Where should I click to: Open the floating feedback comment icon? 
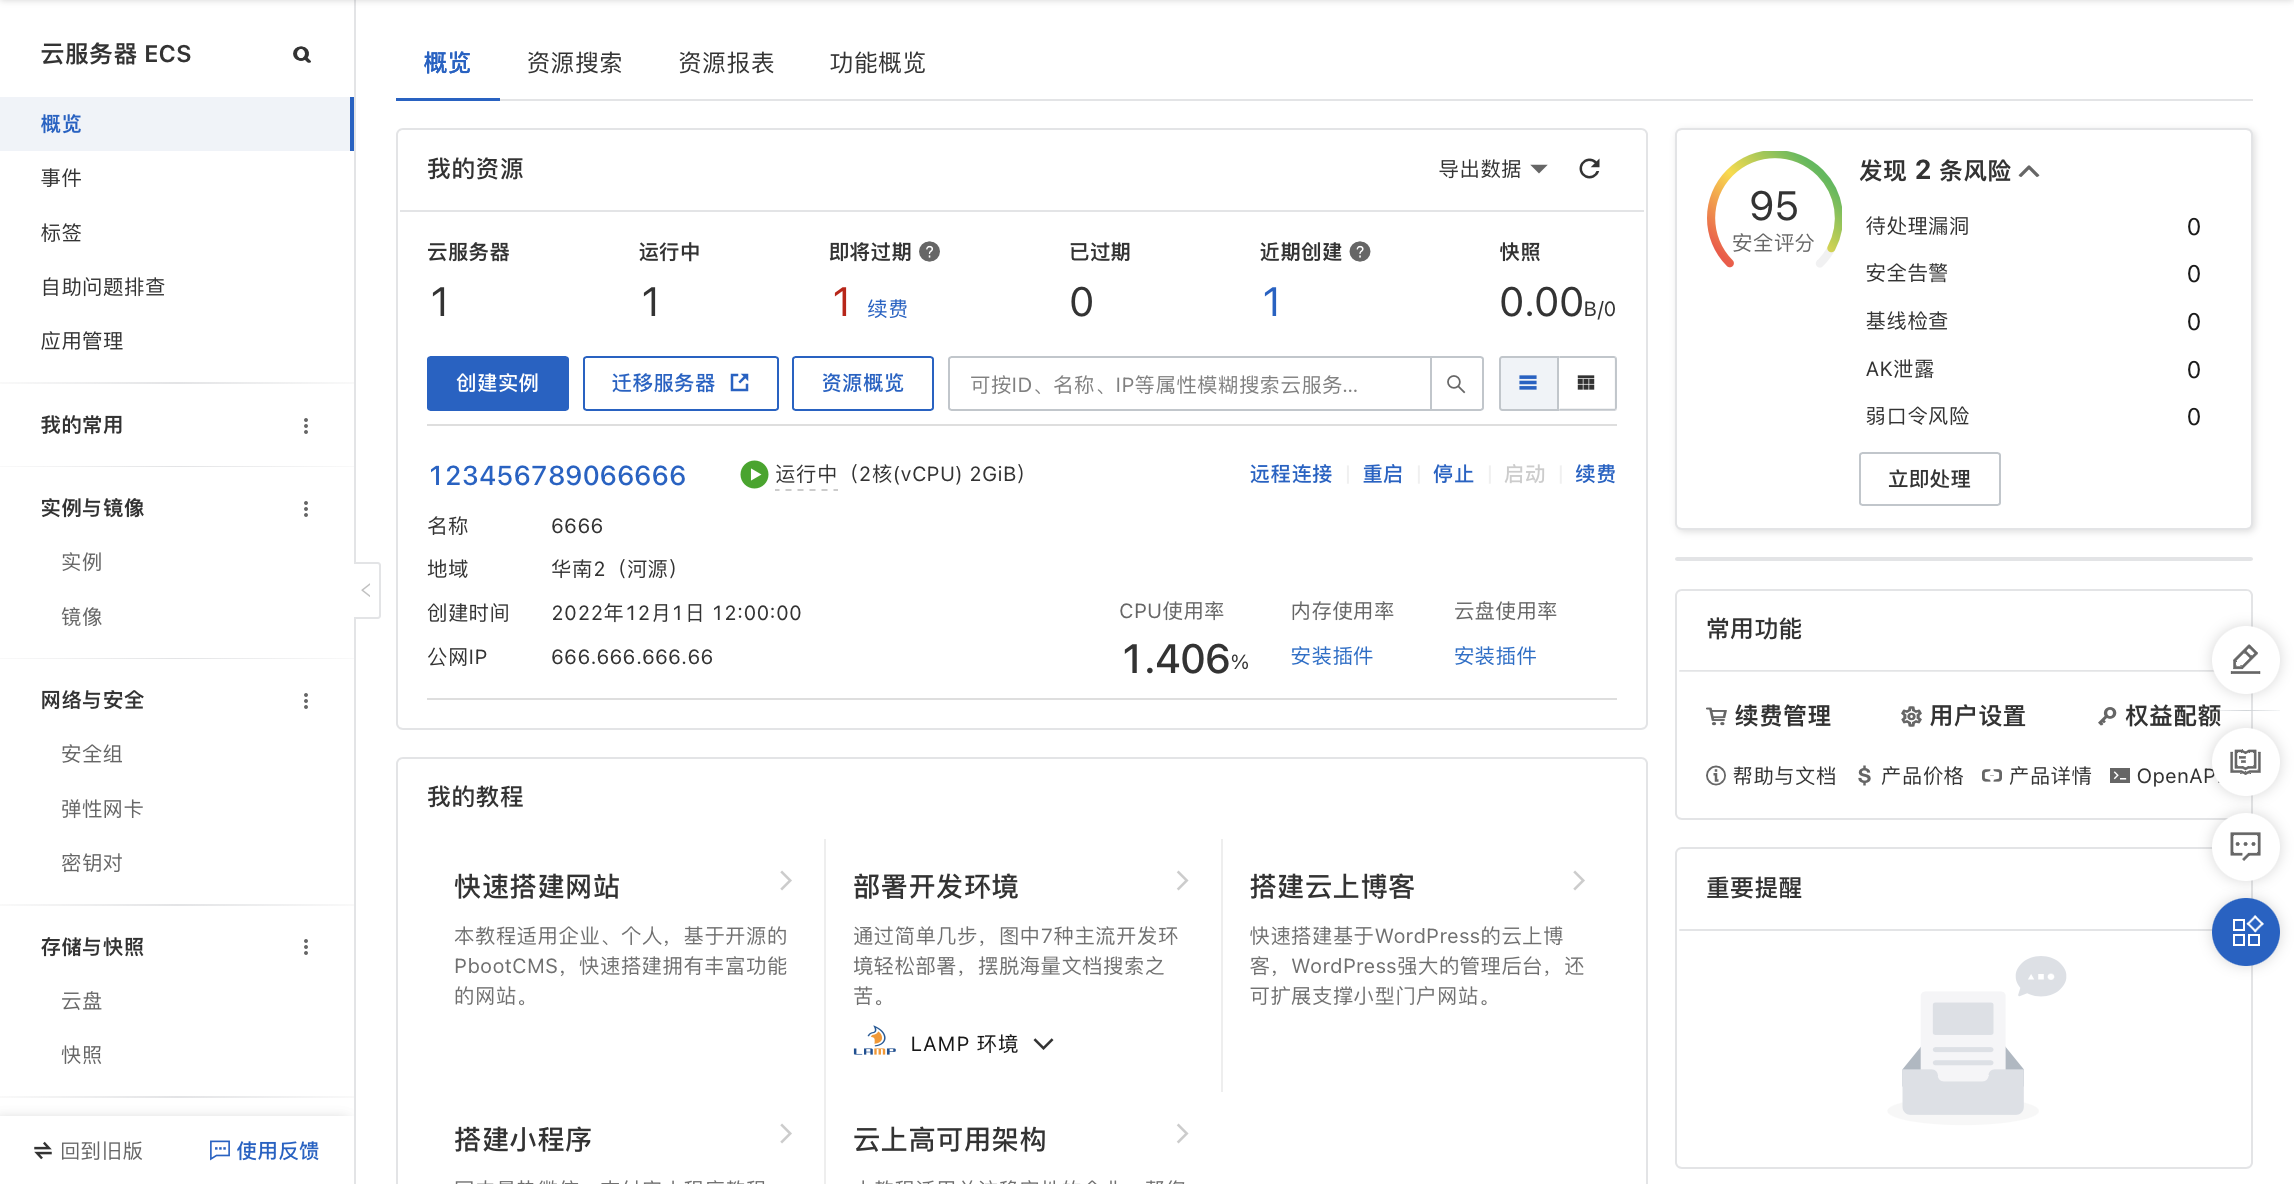2245,845
